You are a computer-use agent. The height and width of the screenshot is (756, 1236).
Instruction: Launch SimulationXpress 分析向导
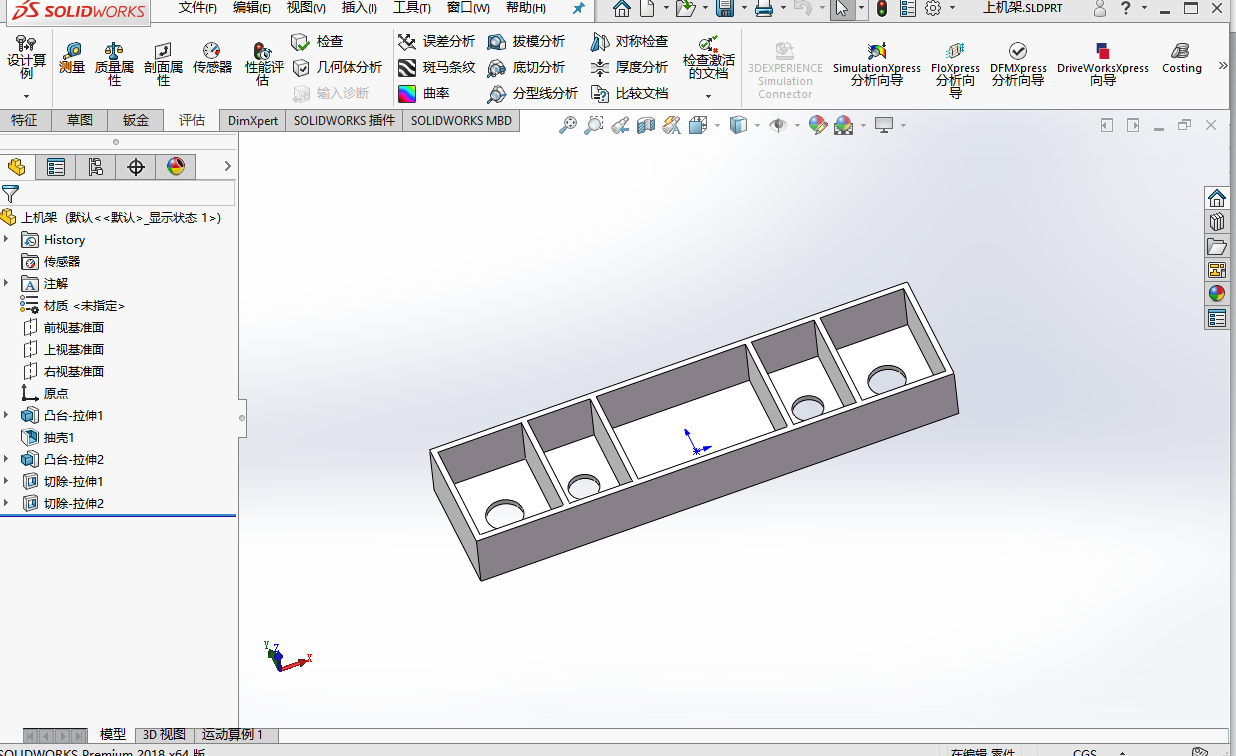pyautogui.click(x=876, y=64)
